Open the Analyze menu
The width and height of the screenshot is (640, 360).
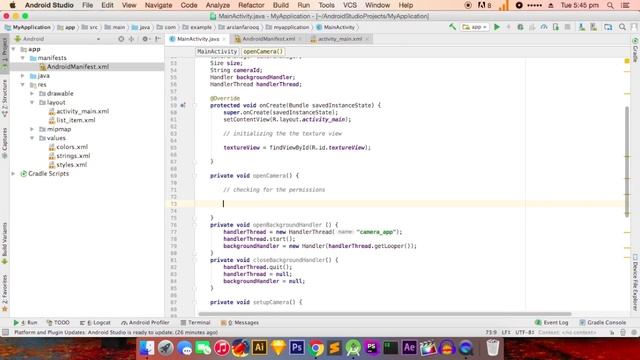(x=218, y=5)
